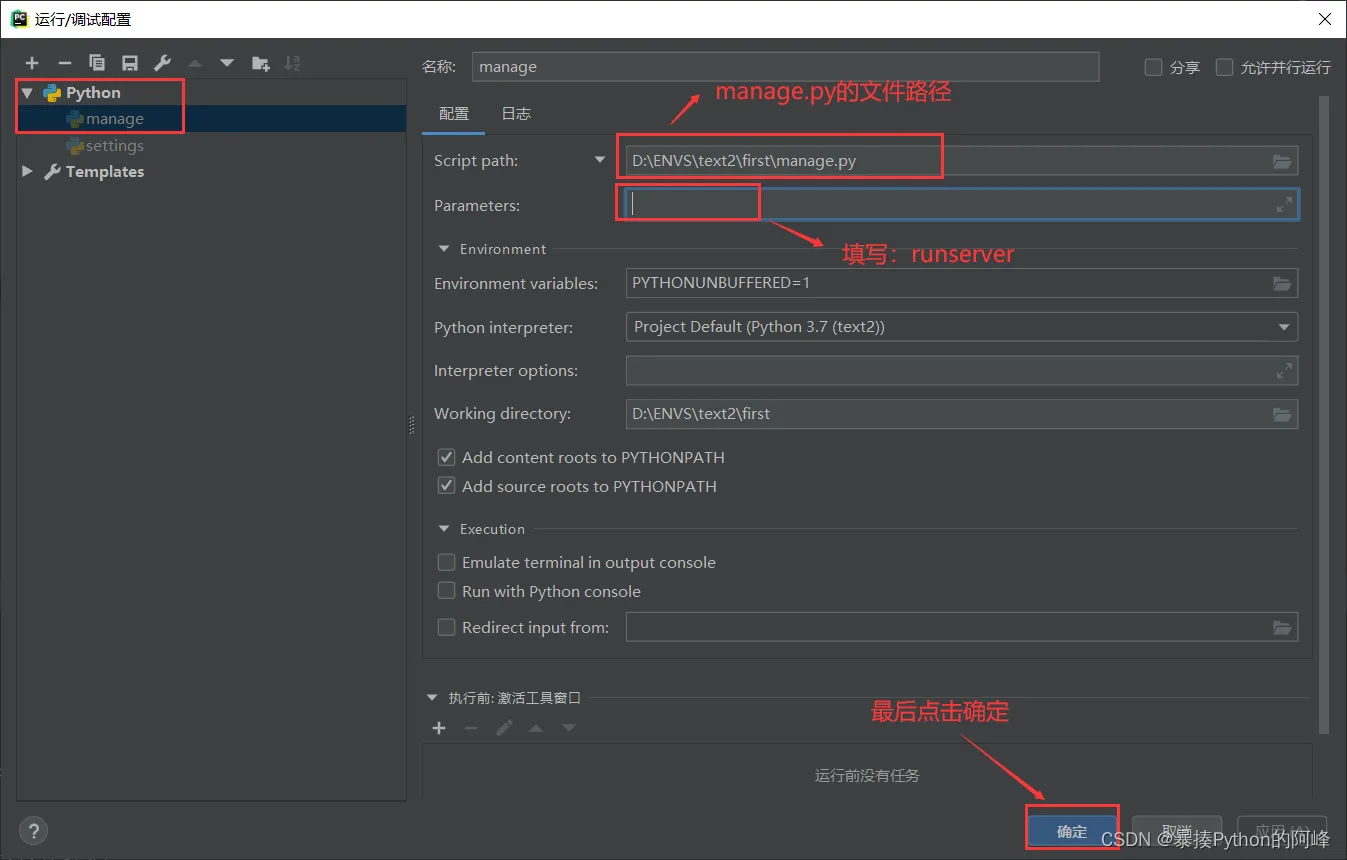Uncheck Add content roots to PYTHONPATH
Screen dimensions: 1347x860
[x=447, y=457]
